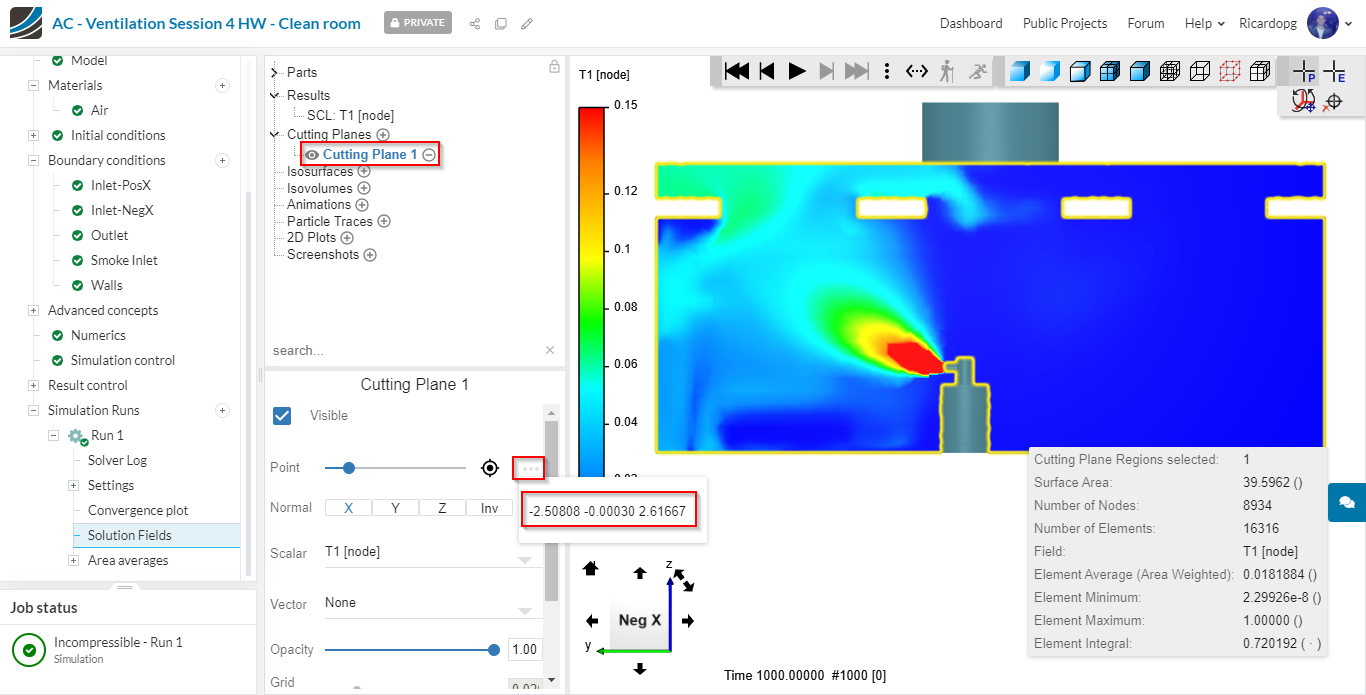Collapse Boundary conditions section
Screen dimensions: 1366x695
tap(33, 161)
